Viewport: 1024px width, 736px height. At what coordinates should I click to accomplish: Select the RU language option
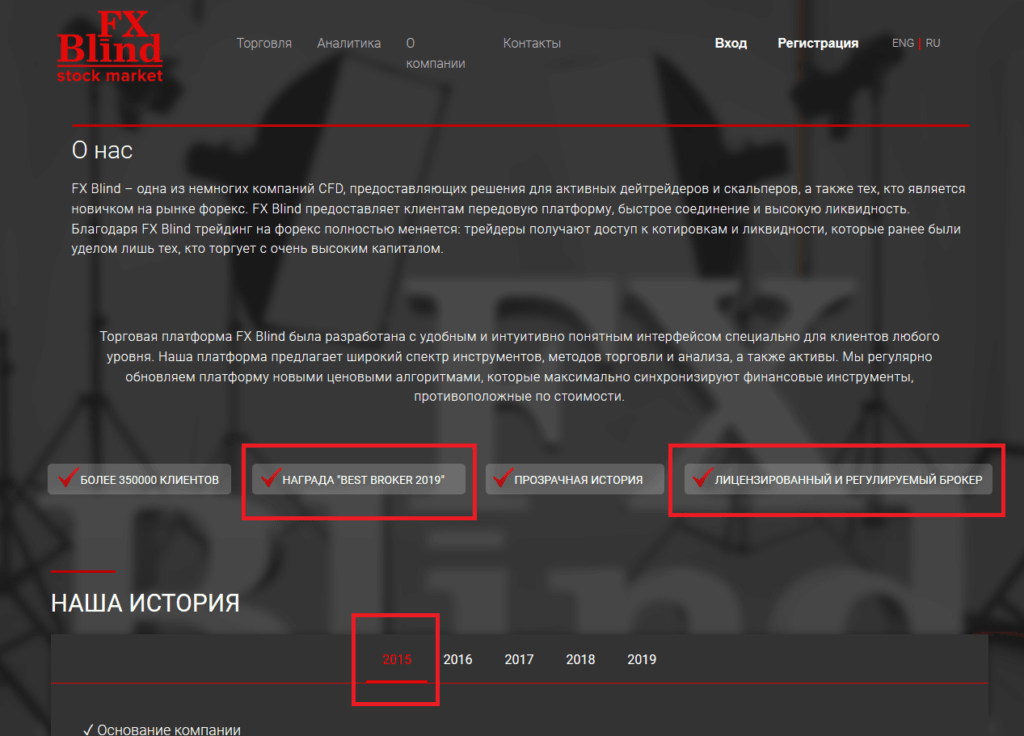(x=932, y=43)
